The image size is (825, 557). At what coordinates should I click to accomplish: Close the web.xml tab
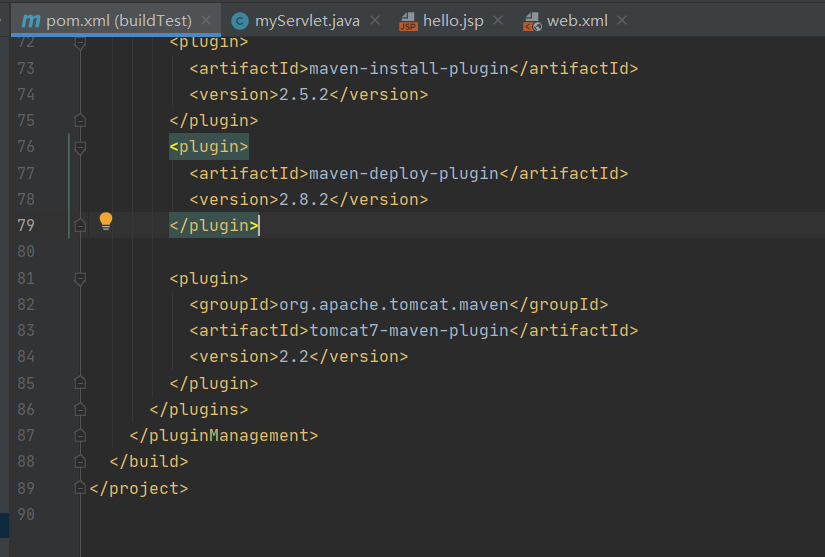click(x=622, y=20)
